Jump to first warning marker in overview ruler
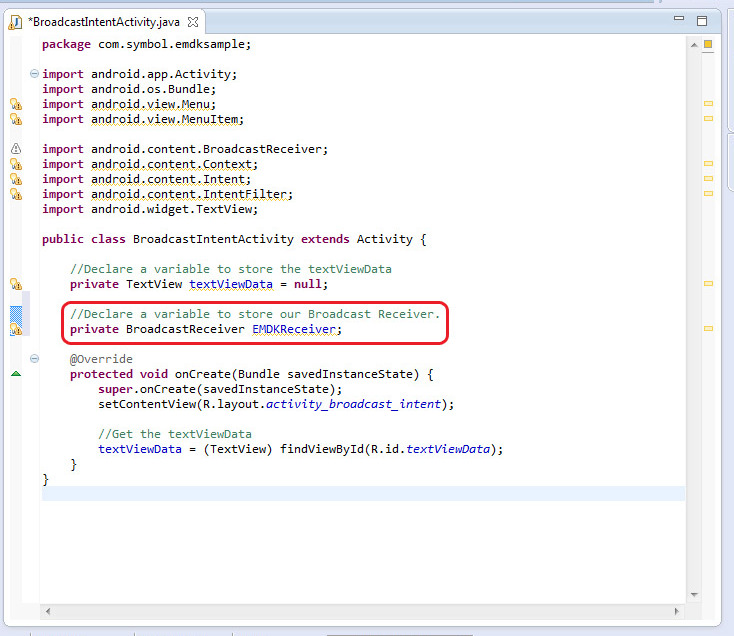Image resolution: width=734 pixels, height=636 pixels. [708, 104]
